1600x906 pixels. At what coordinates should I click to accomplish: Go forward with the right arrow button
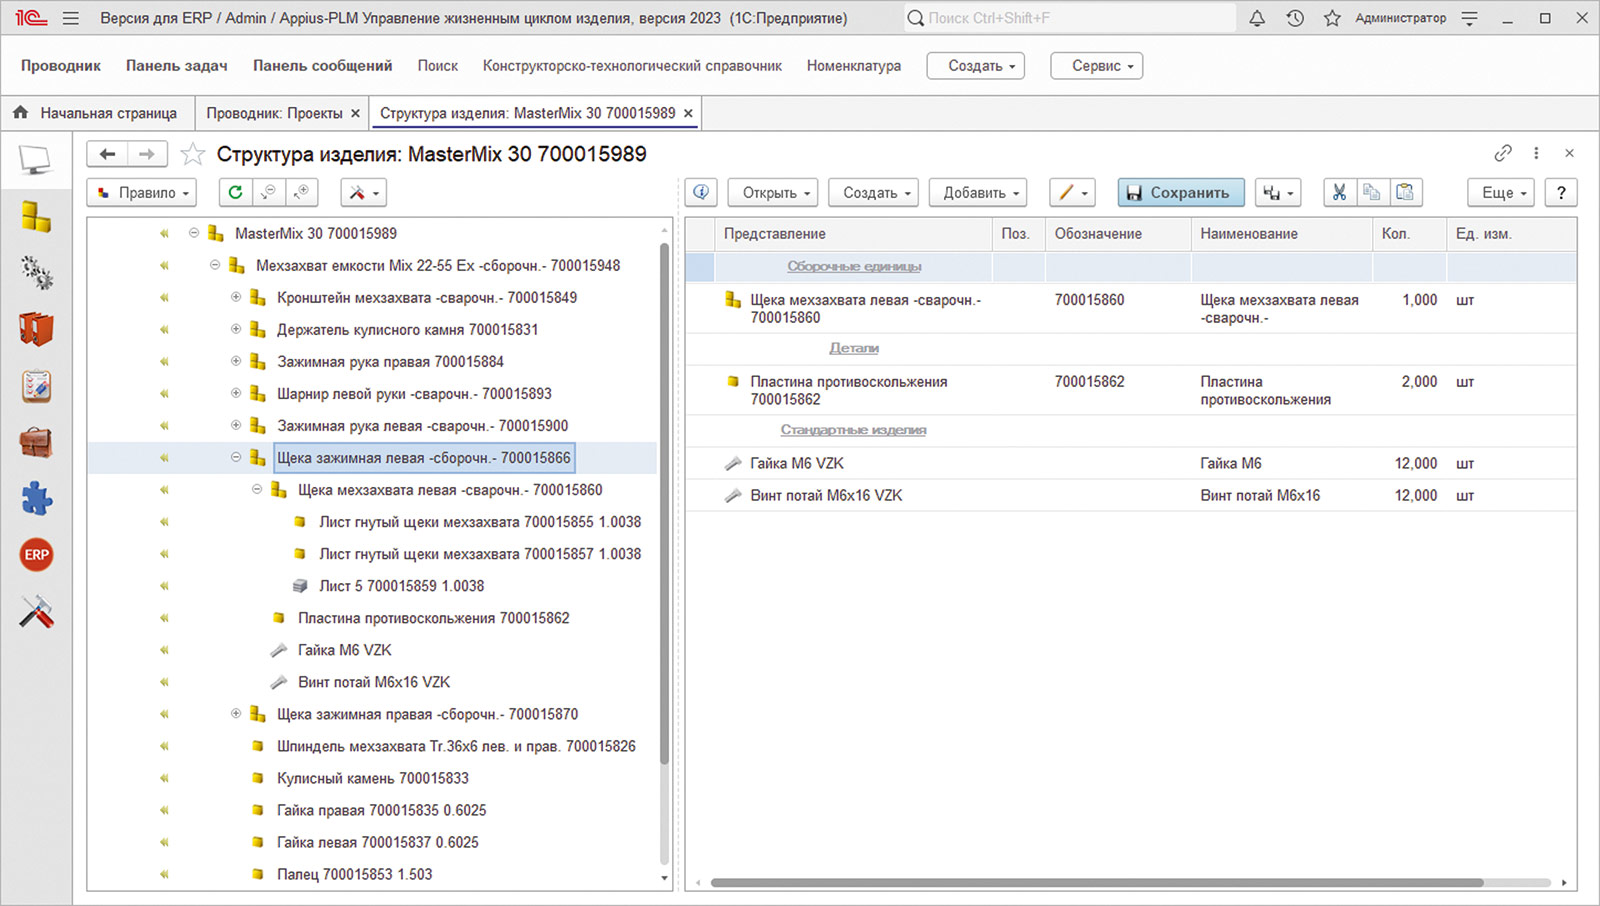(x=147, y=154)
